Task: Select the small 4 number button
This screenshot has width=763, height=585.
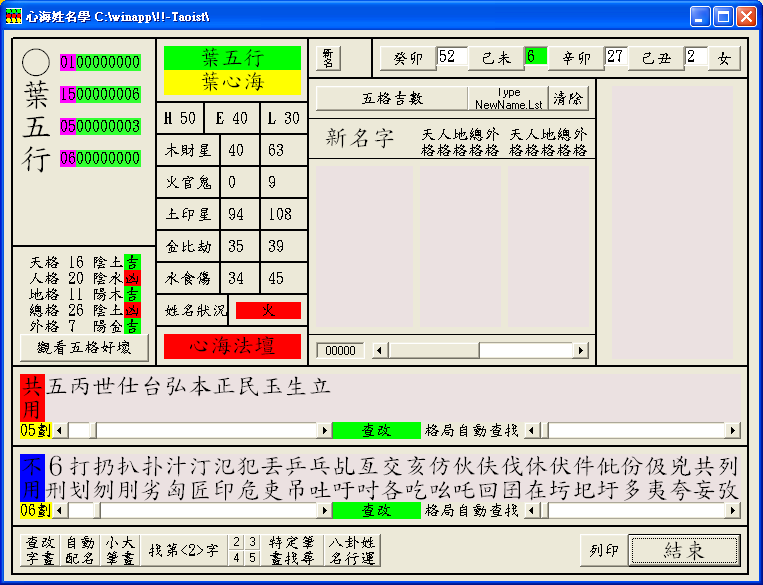Action: click(236, 558)
